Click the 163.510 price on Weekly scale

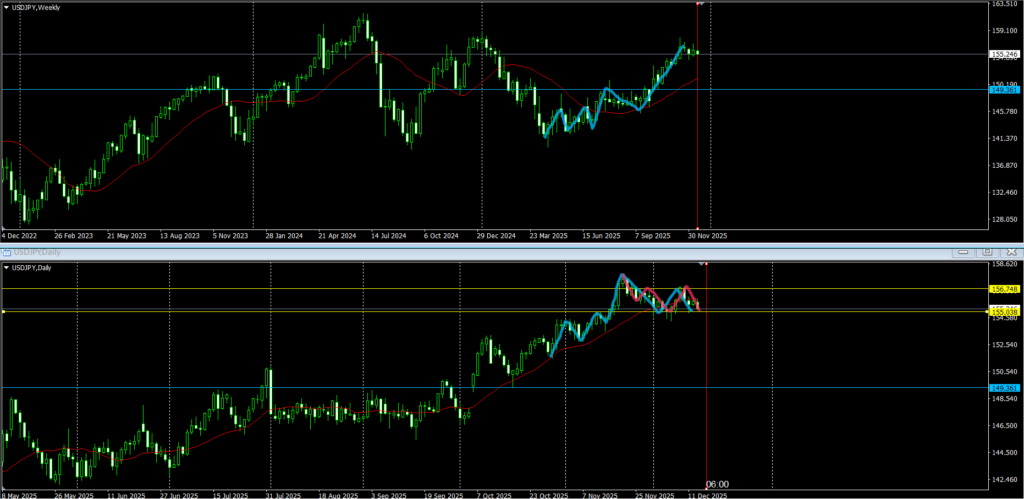(x=1003, y=4)
